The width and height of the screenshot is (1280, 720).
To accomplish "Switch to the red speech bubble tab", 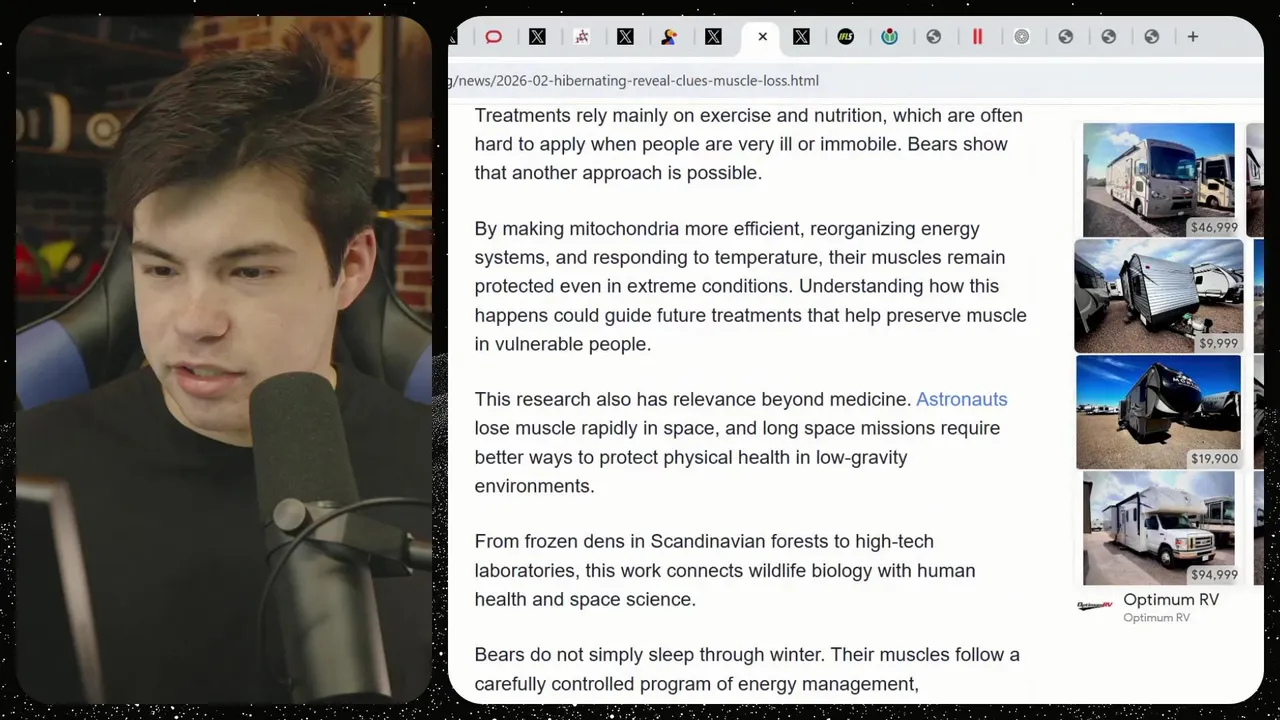I will (494, 37).
